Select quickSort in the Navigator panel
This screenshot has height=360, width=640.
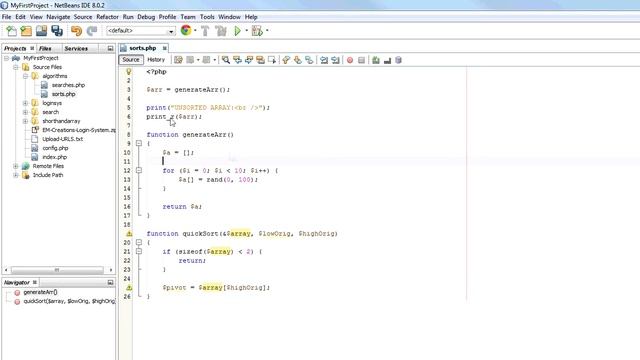point(69,301)
